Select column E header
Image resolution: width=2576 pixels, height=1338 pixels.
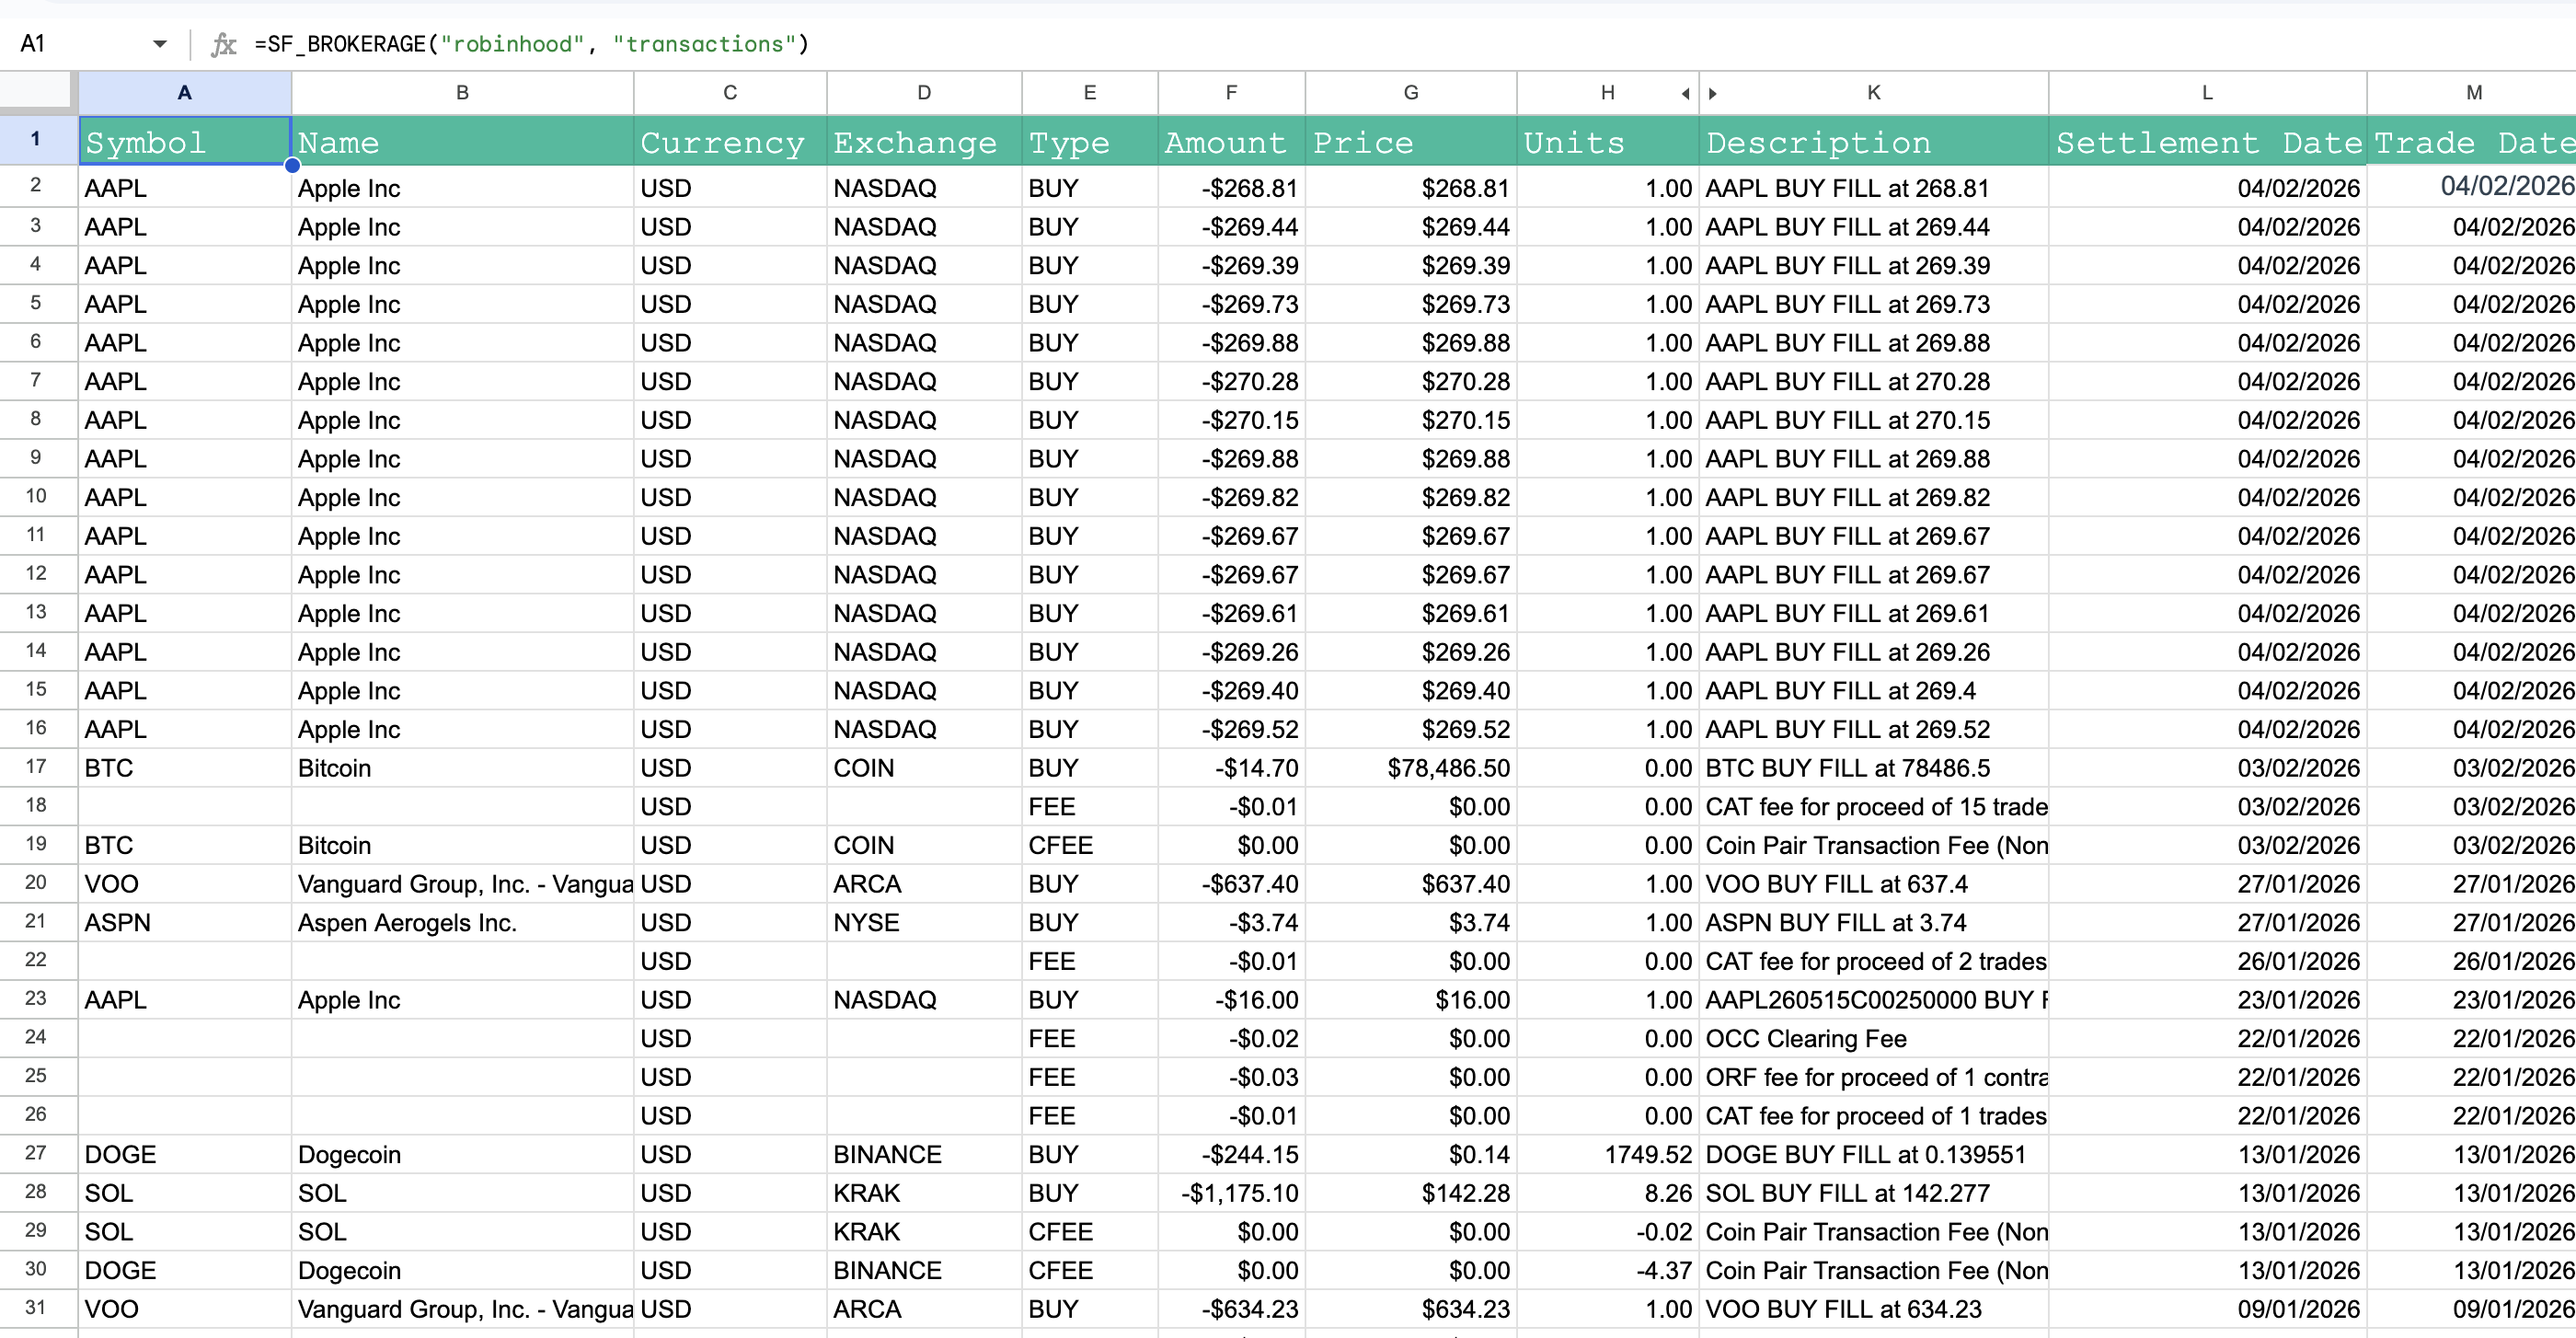pos(1090,93)
